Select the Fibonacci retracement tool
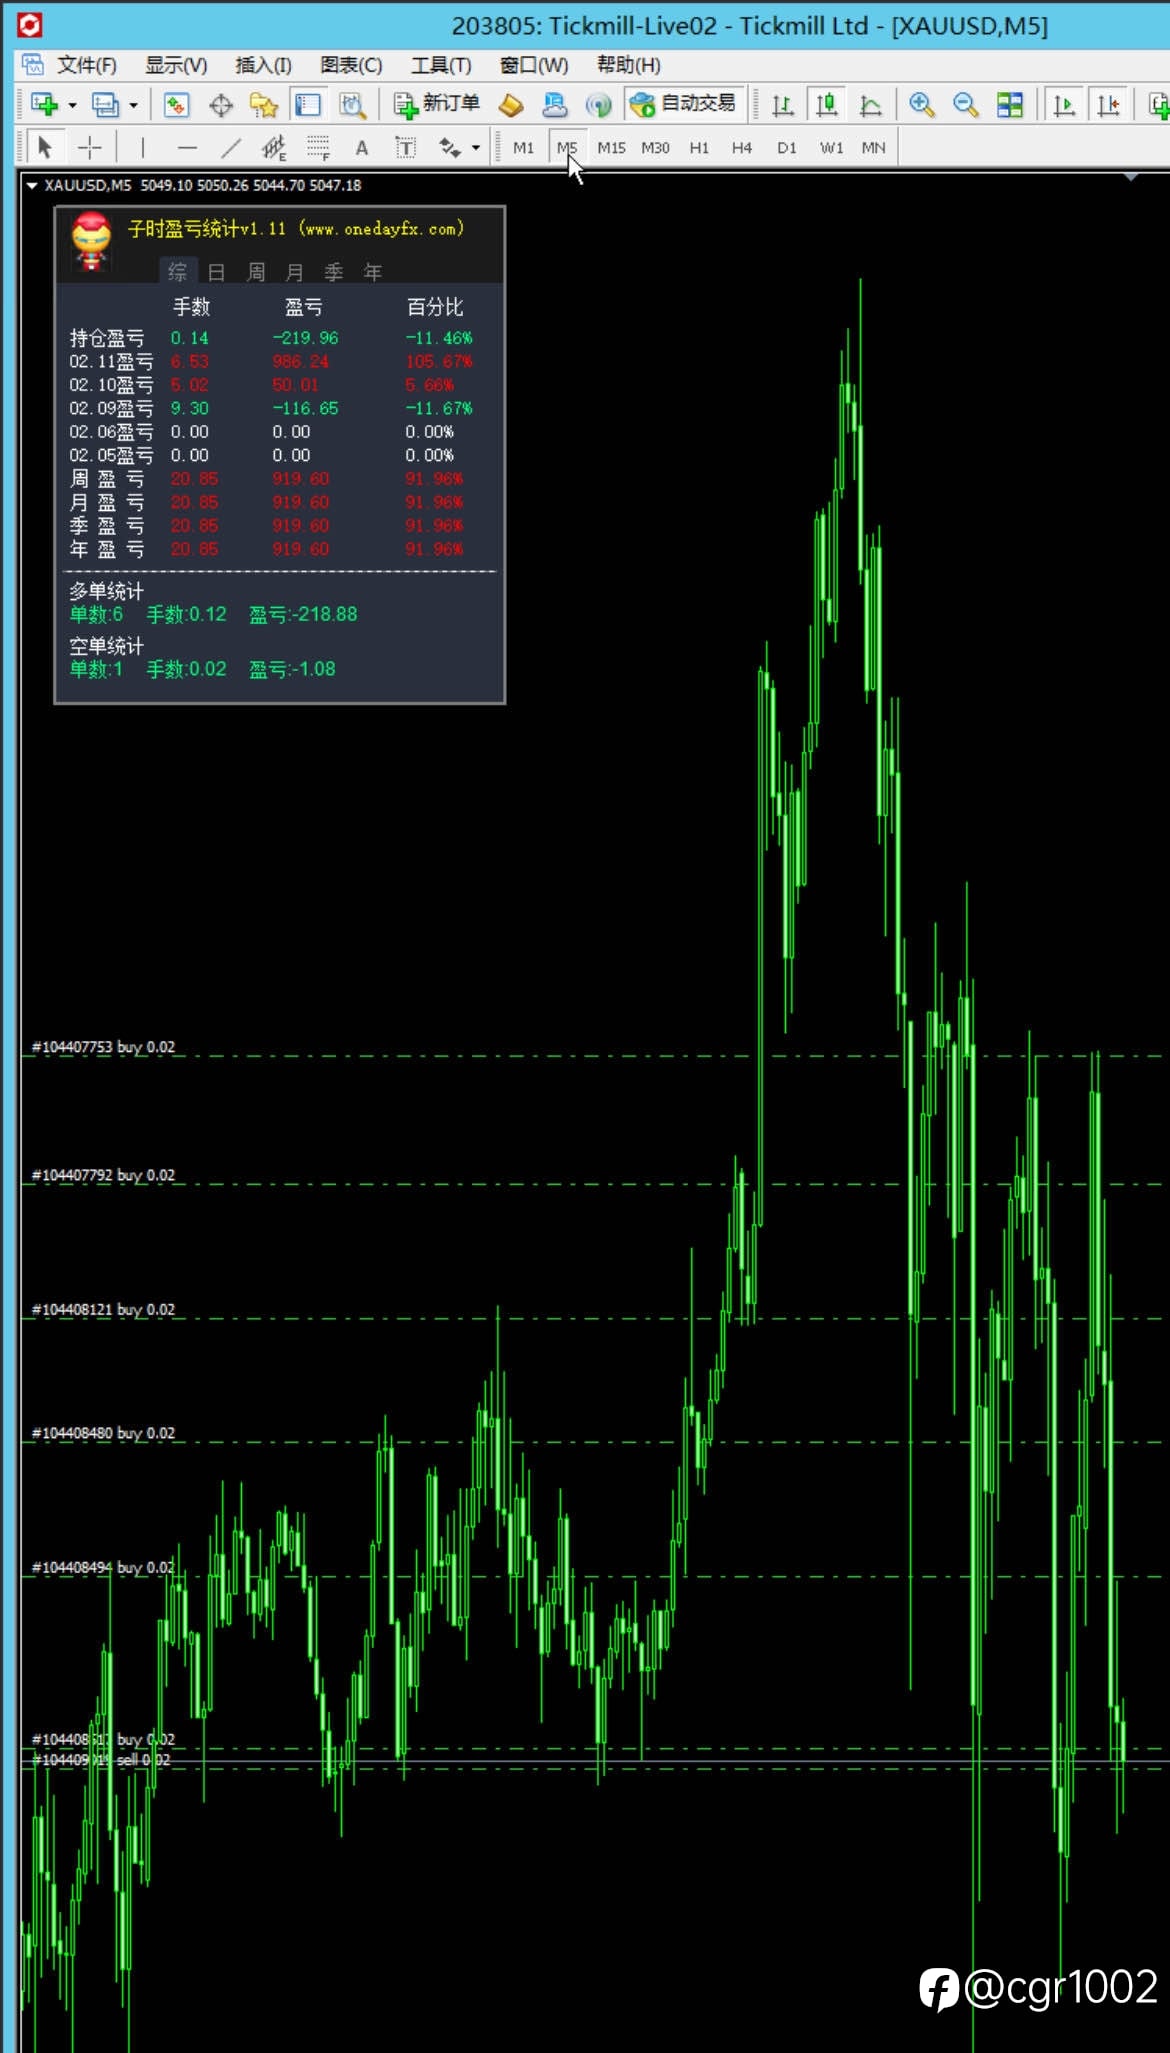 click(x=318, y=148)
